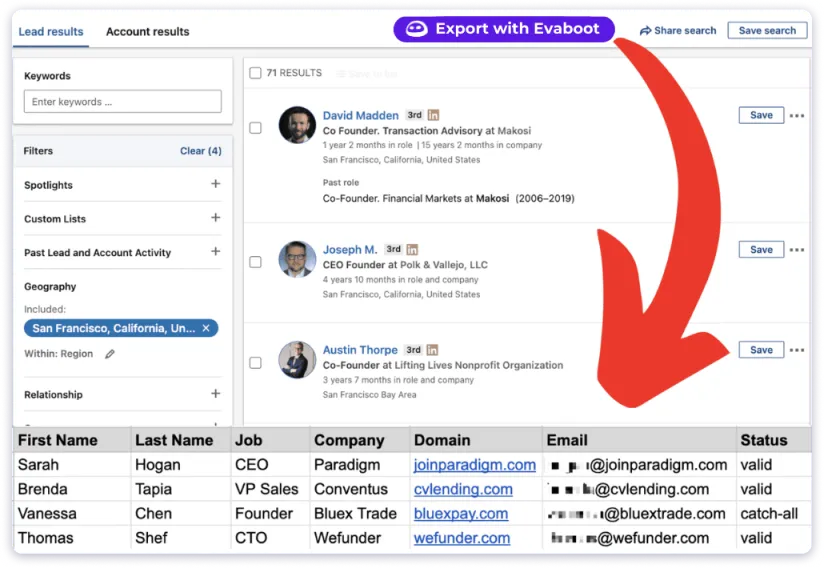Expand the Relationship filter

point(215,394)
